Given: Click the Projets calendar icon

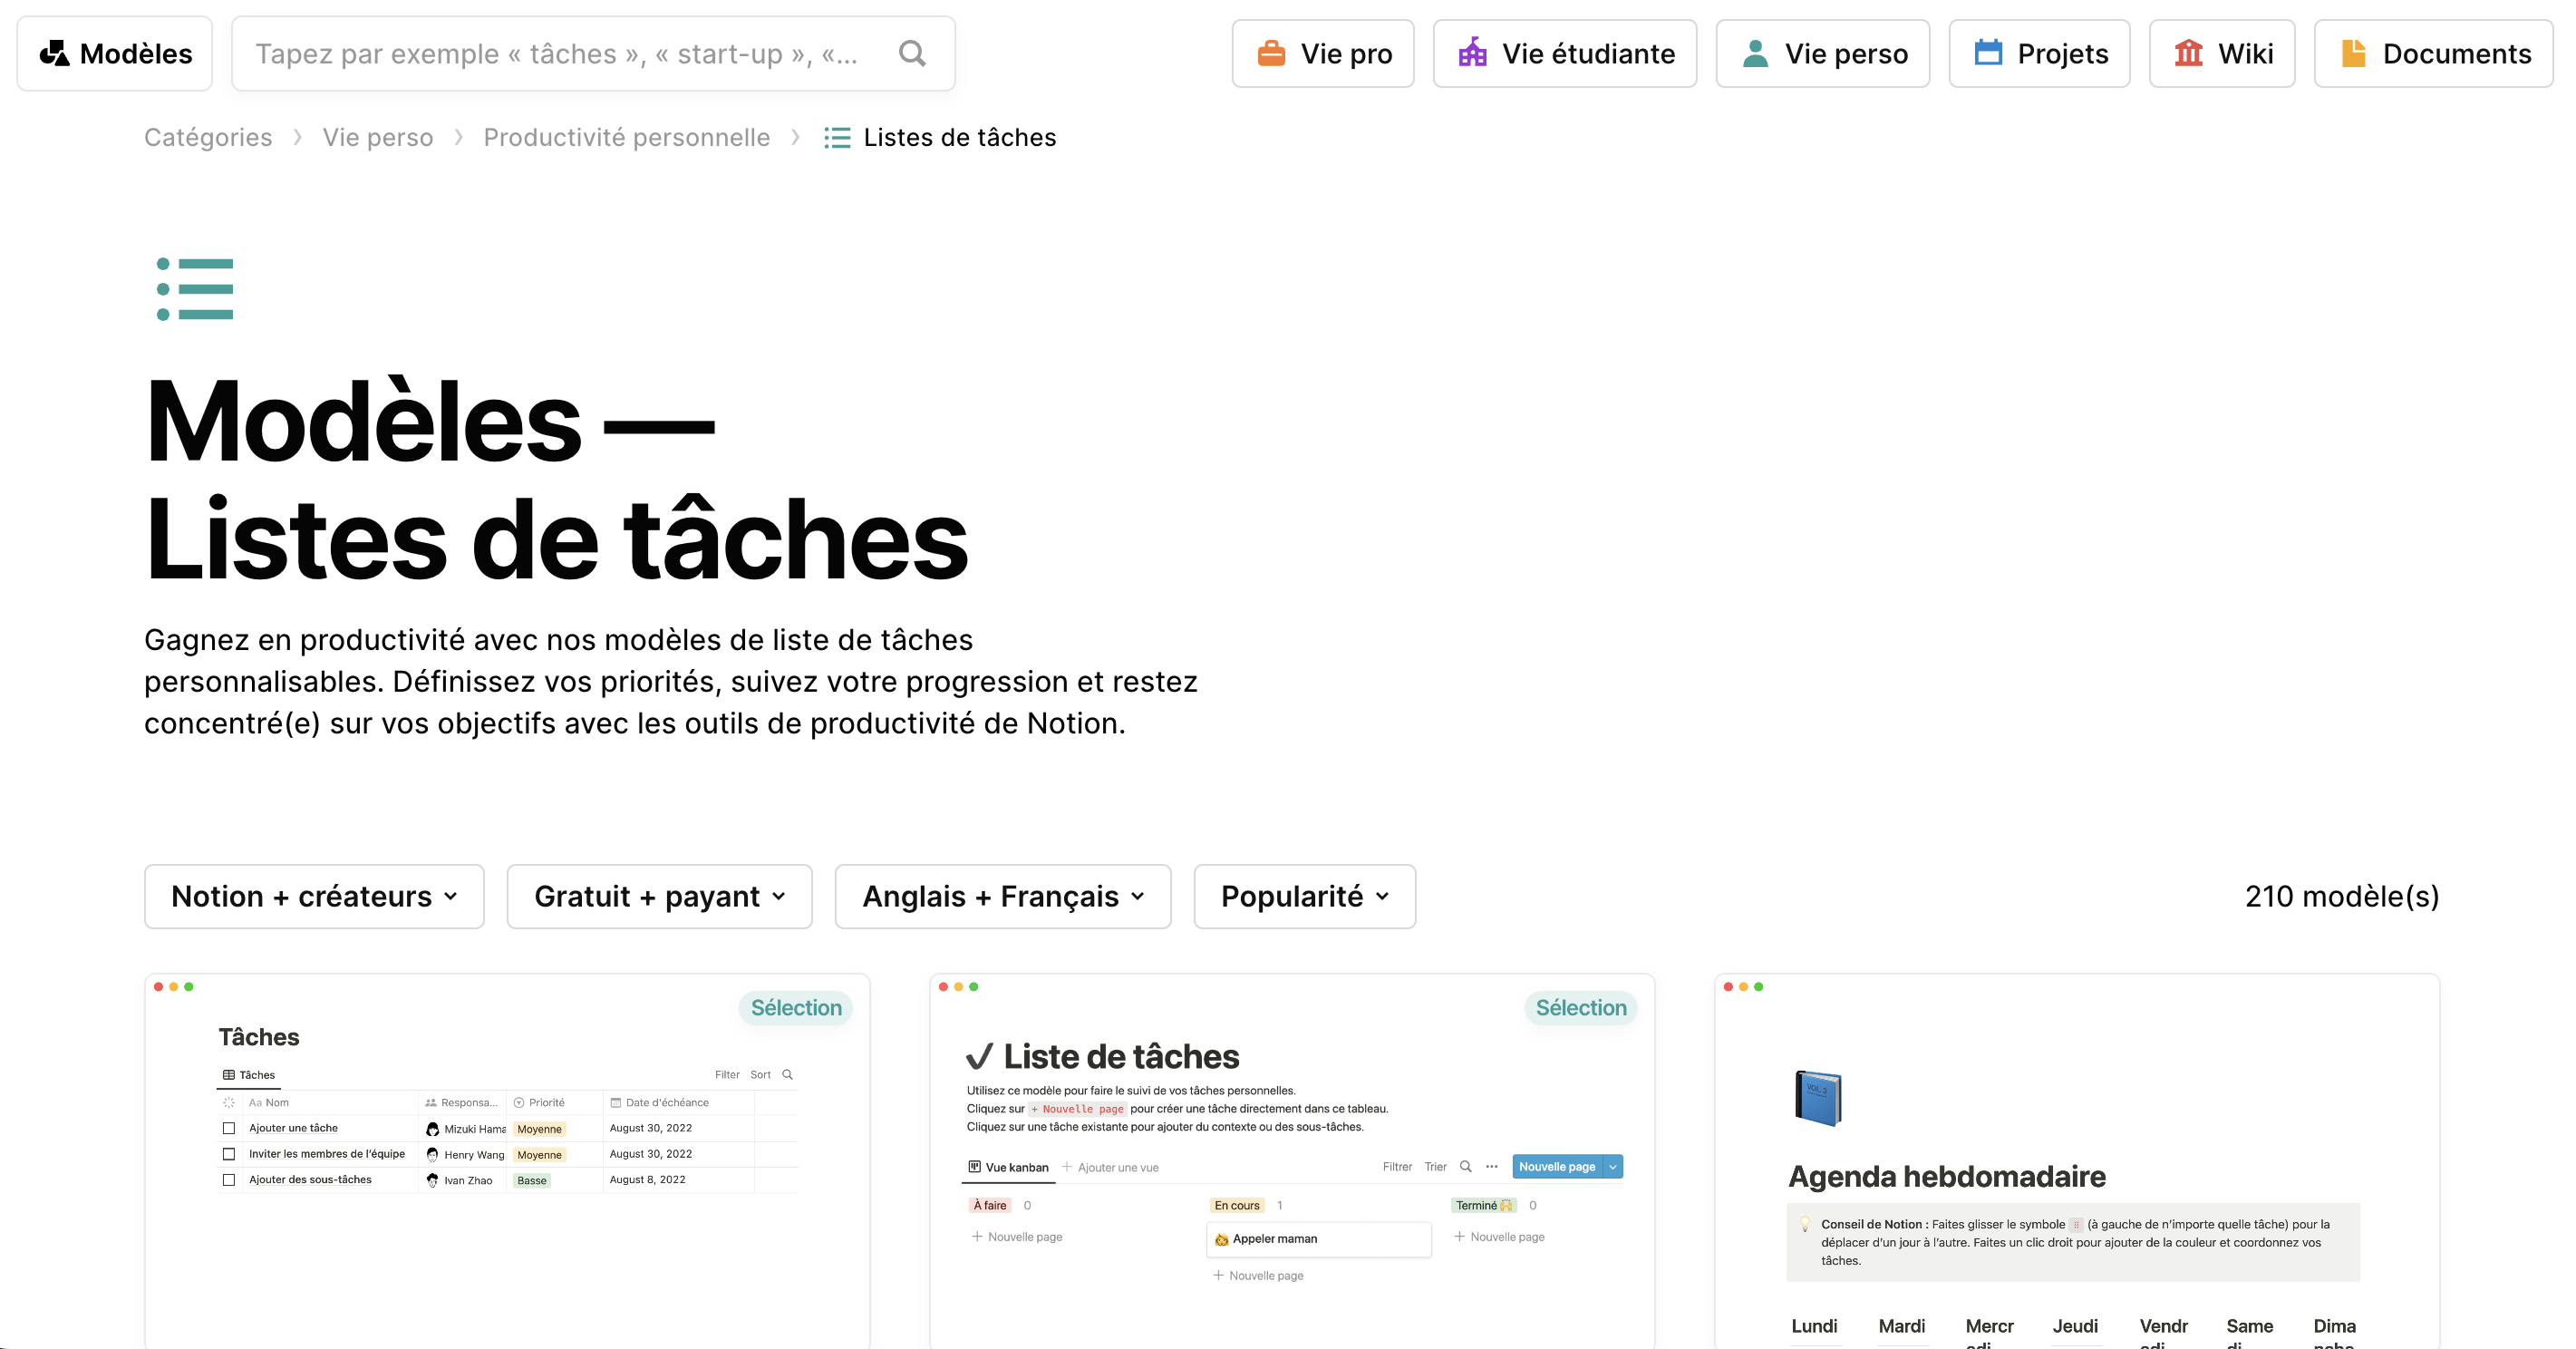Looking at the screenshot, I should pos(1988,52).
